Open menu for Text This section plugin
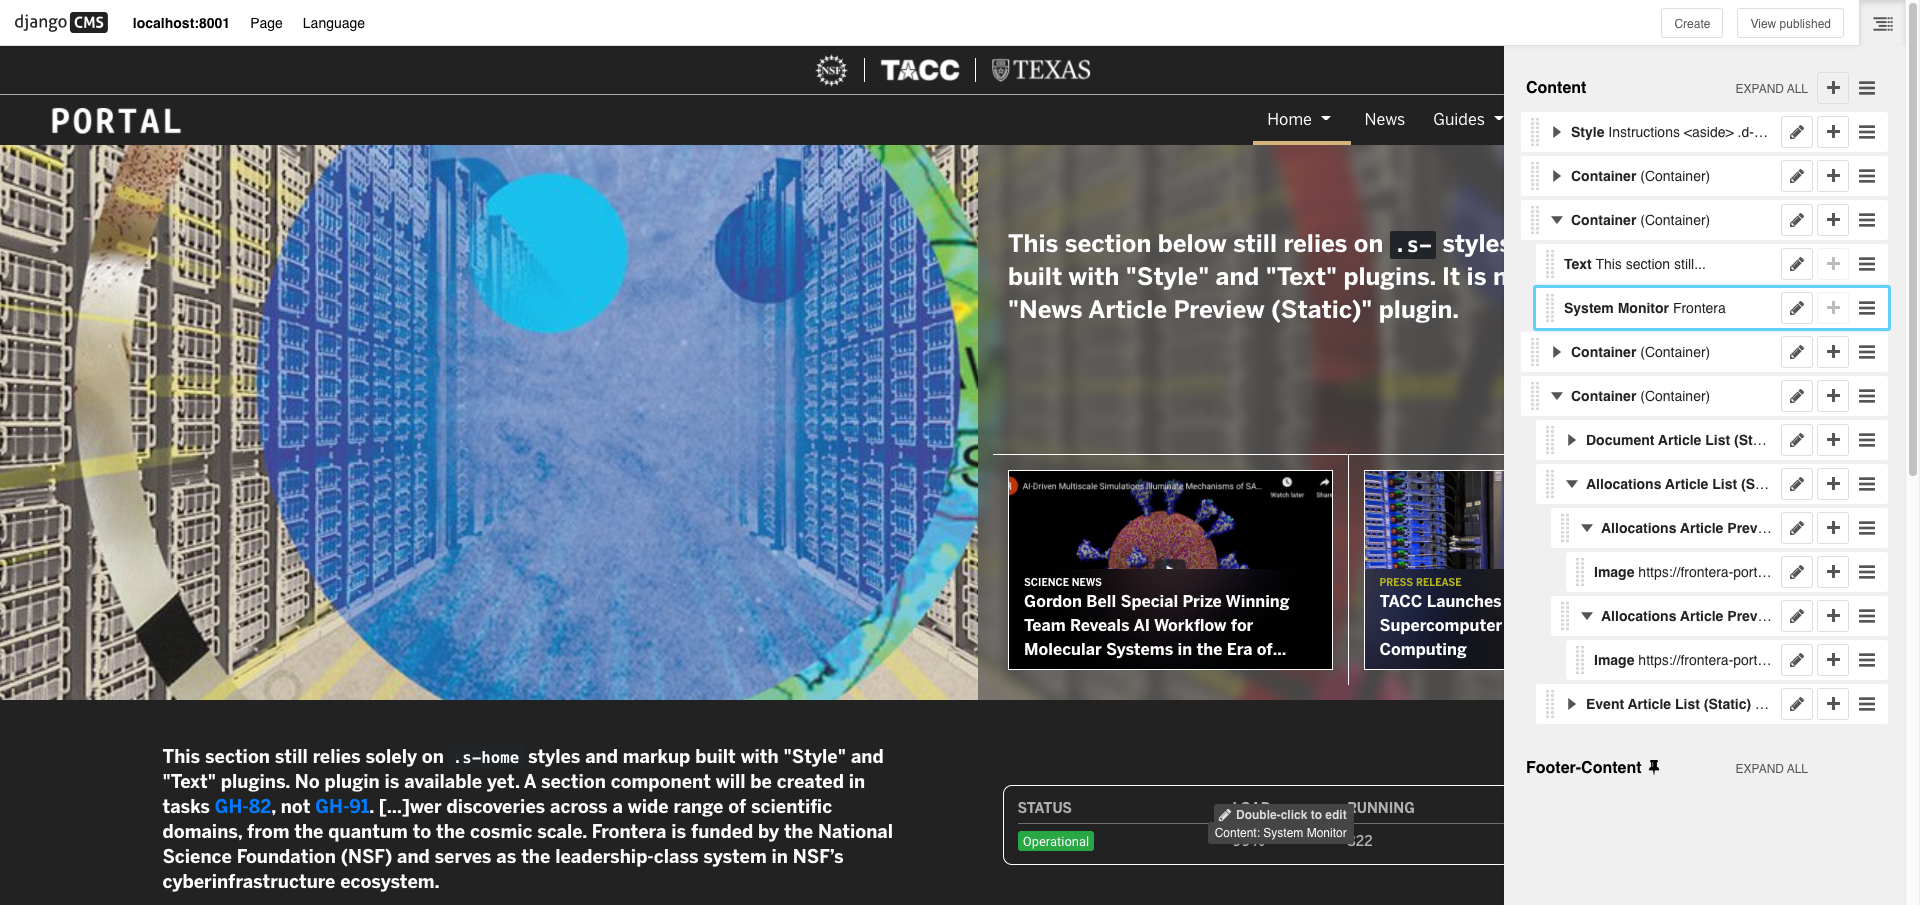This screenshot has width=1920, height=905. click(x=1867, y=264)
